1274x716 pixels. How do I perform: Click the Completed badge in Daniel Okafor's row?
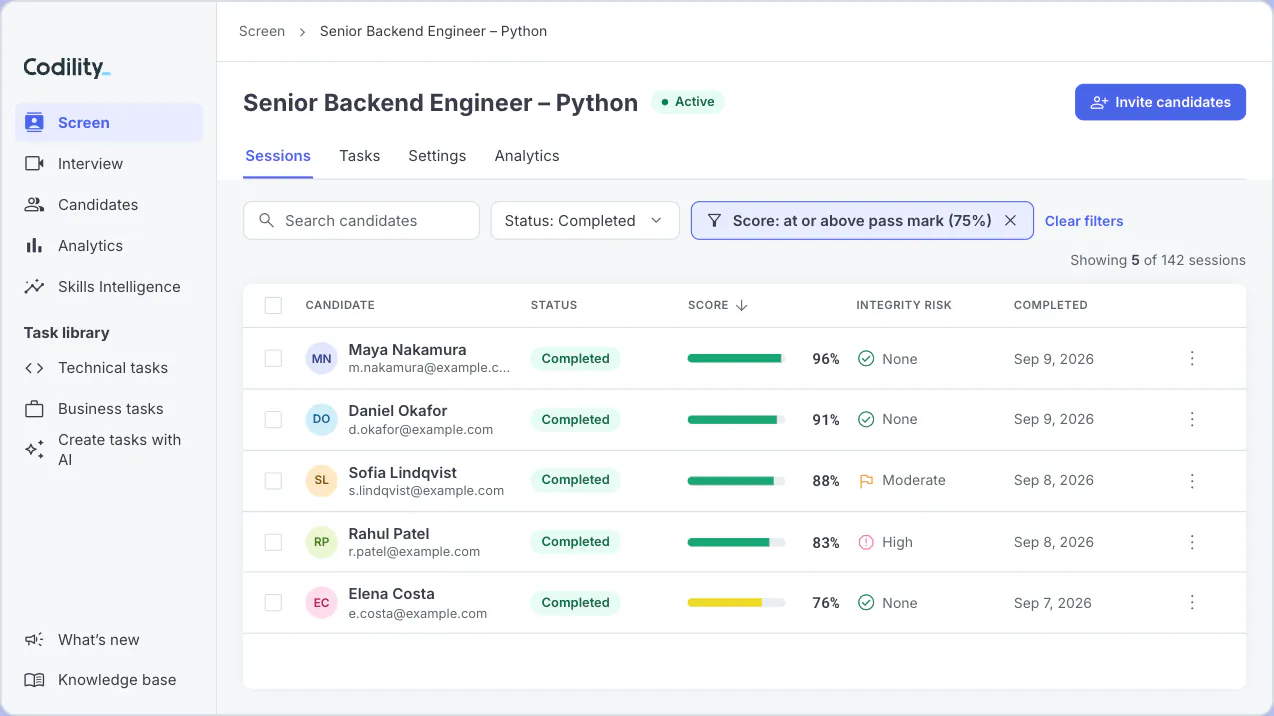click(575, 419)
